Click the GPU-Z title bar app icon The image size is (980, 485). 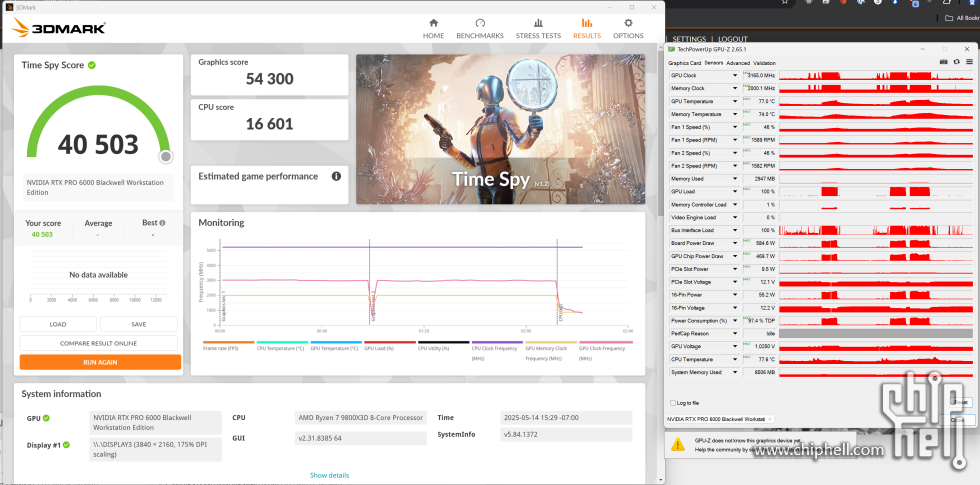tap(672, 49)
